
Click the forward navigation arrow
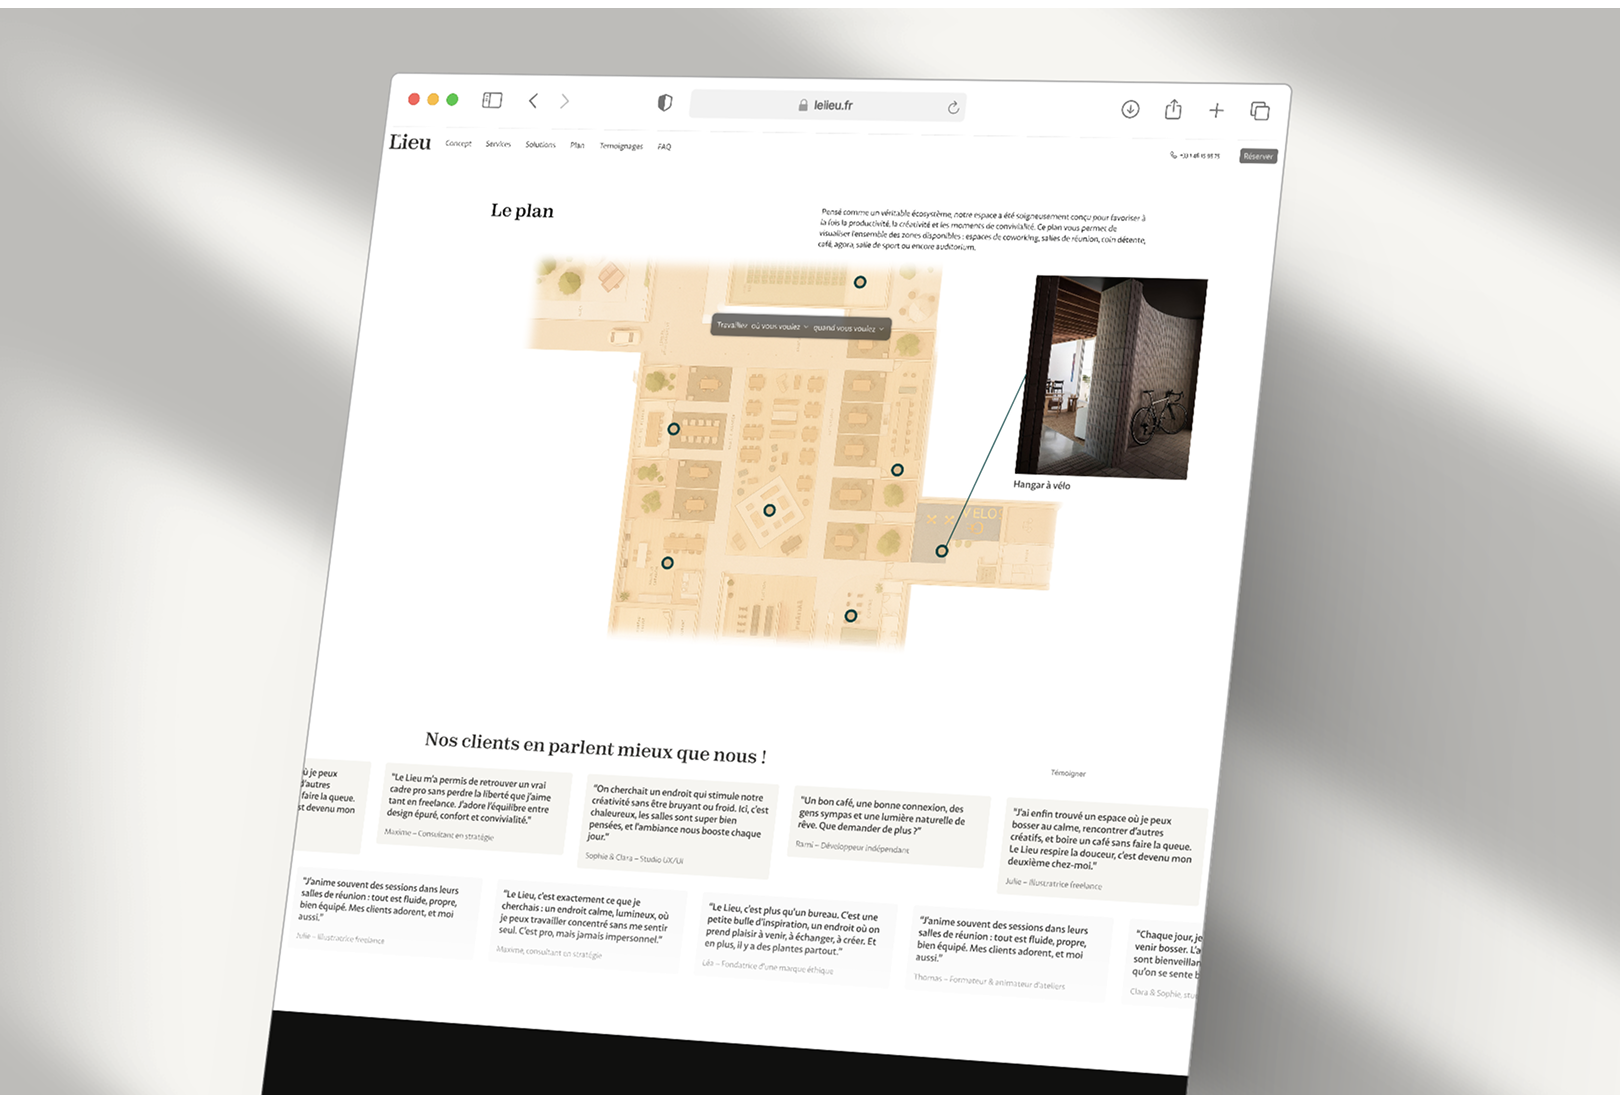coord(565,101)
